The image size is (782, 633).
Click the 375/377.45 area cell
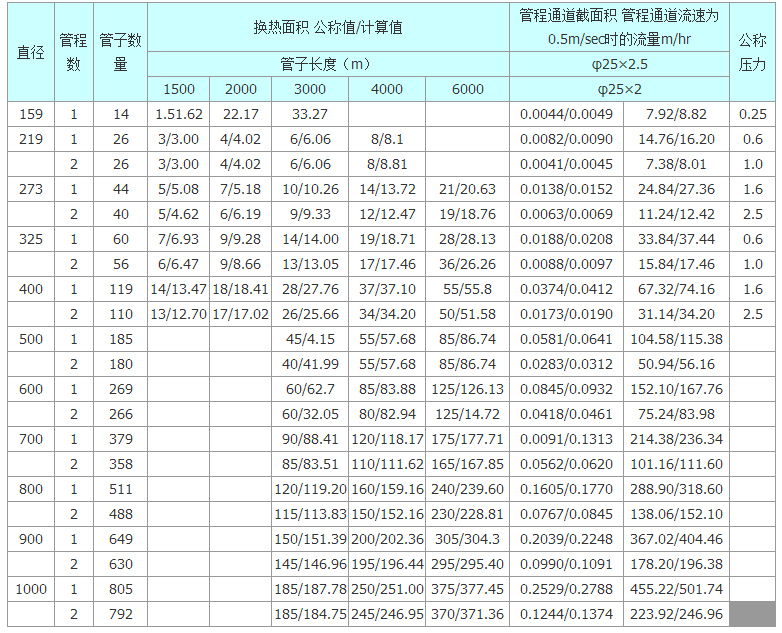coord(467,589)
